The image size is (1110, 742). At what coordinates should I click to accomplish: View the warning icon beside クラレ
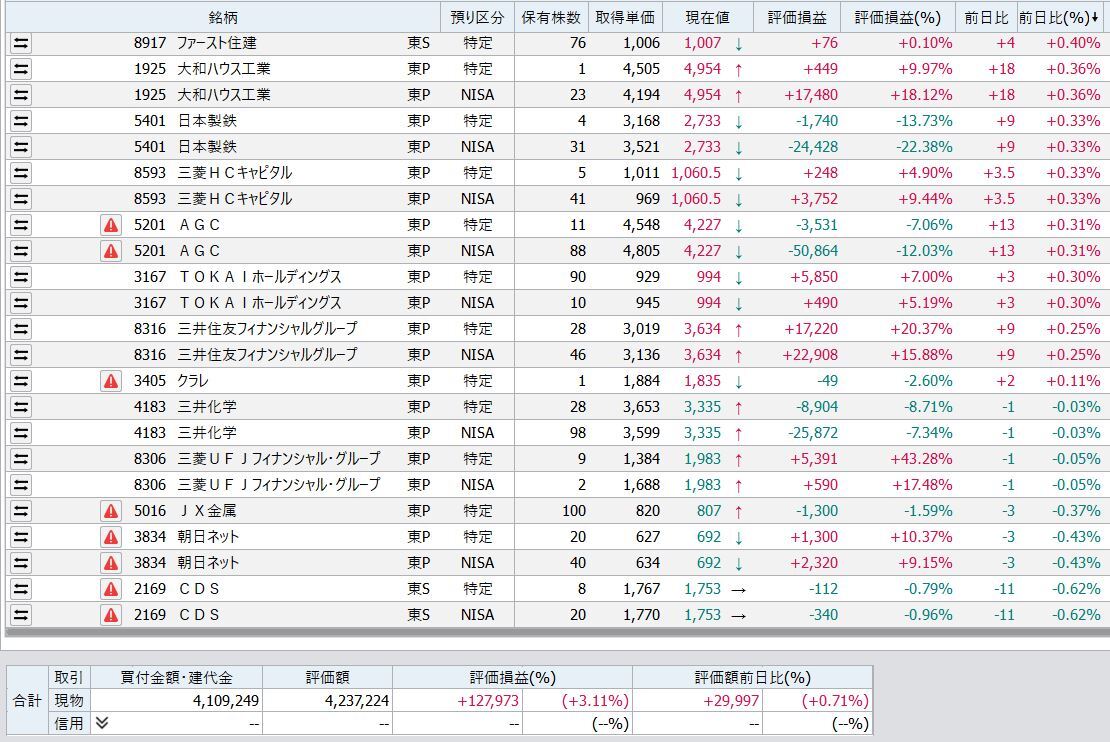(111, 381)
